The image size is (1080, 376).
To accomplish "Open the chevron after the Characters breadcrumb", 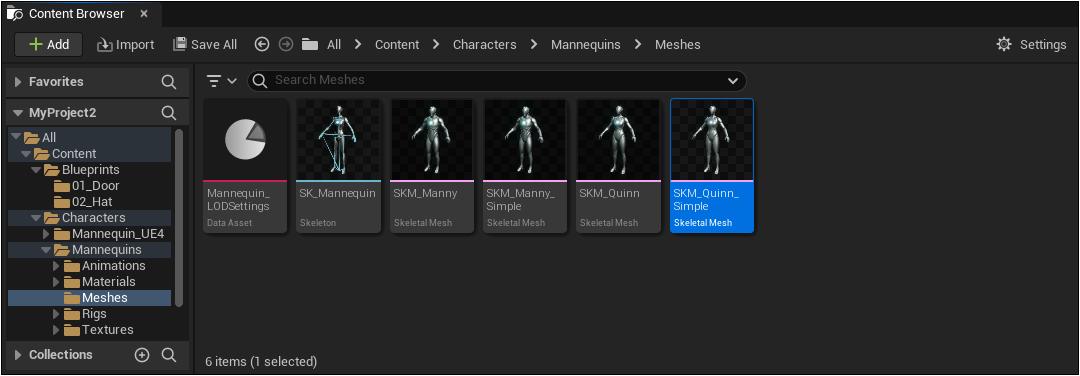I will click(534, 45).
